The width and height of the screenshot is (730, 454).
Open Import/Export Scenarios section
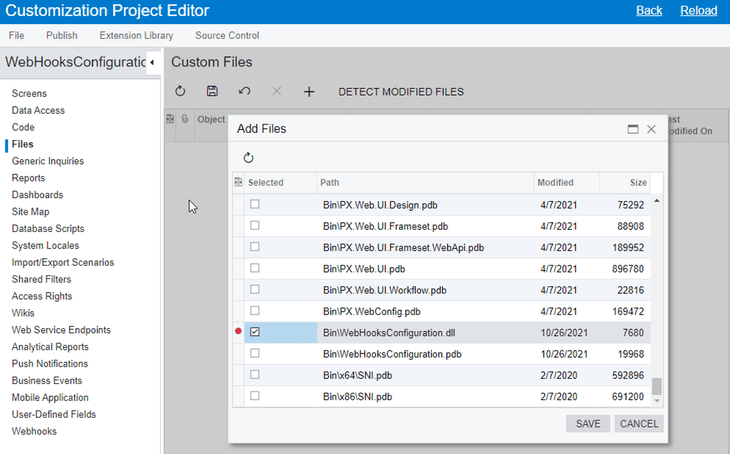(63, 263)
